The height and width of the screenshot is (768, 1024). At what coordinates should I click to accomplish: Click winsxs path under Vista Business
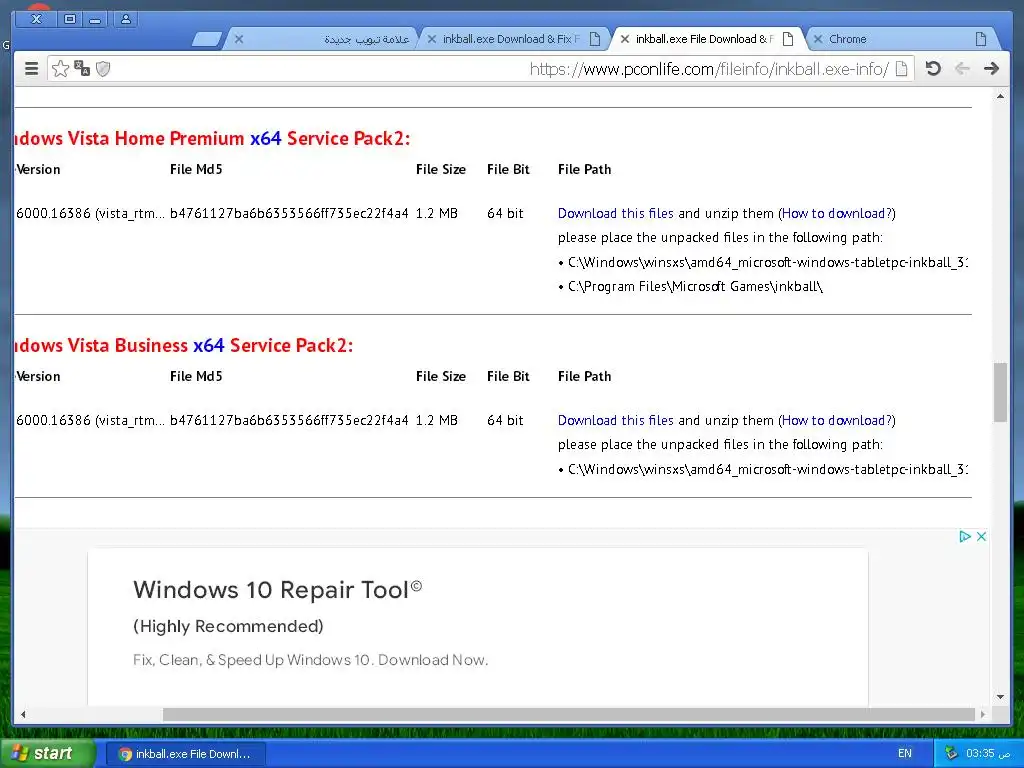[767, 470]
